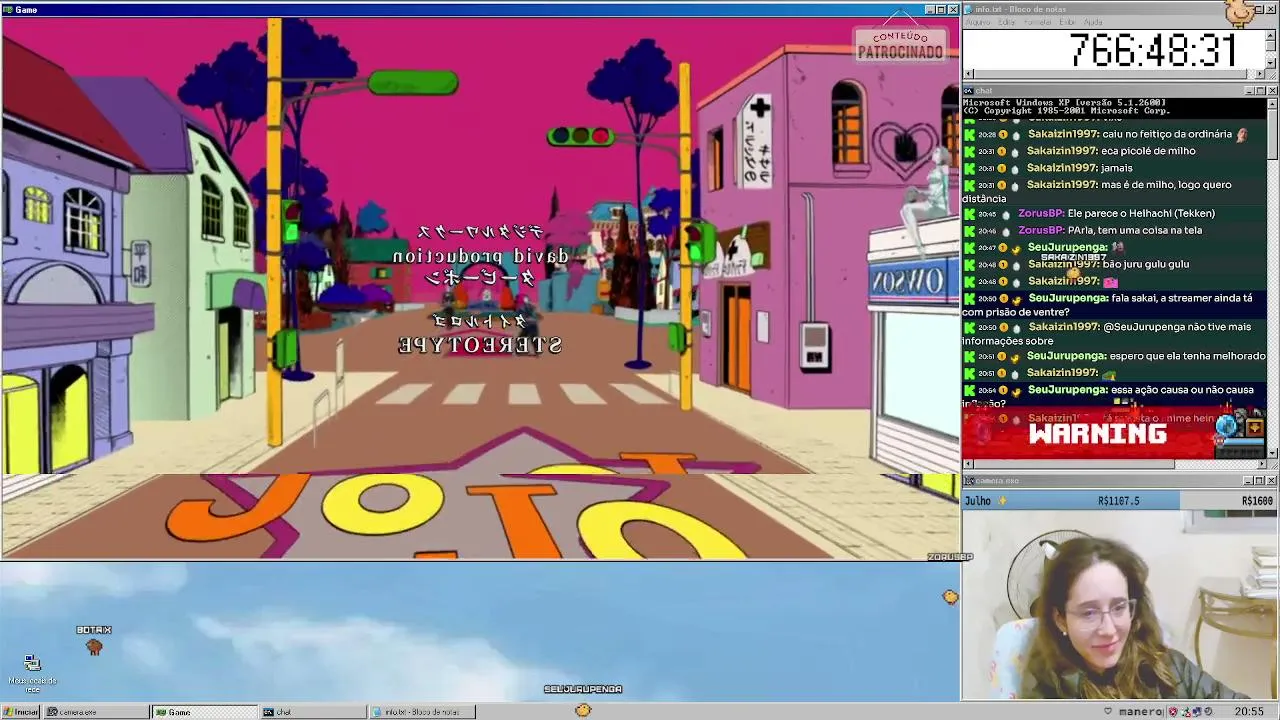The image size is (1280, 720).
Task: Click chat horizontal scrollbar right arrow
Action: coord(1262,464)
